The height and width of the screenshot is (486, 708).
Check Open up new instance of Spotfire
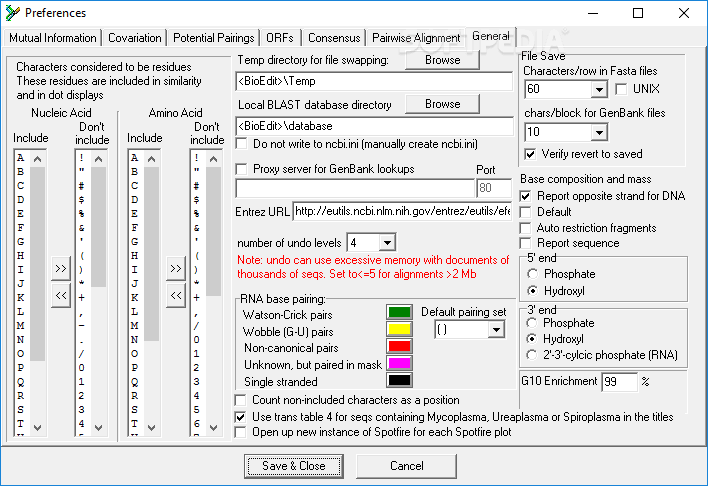pyautogui.click(x=241, y=432)
